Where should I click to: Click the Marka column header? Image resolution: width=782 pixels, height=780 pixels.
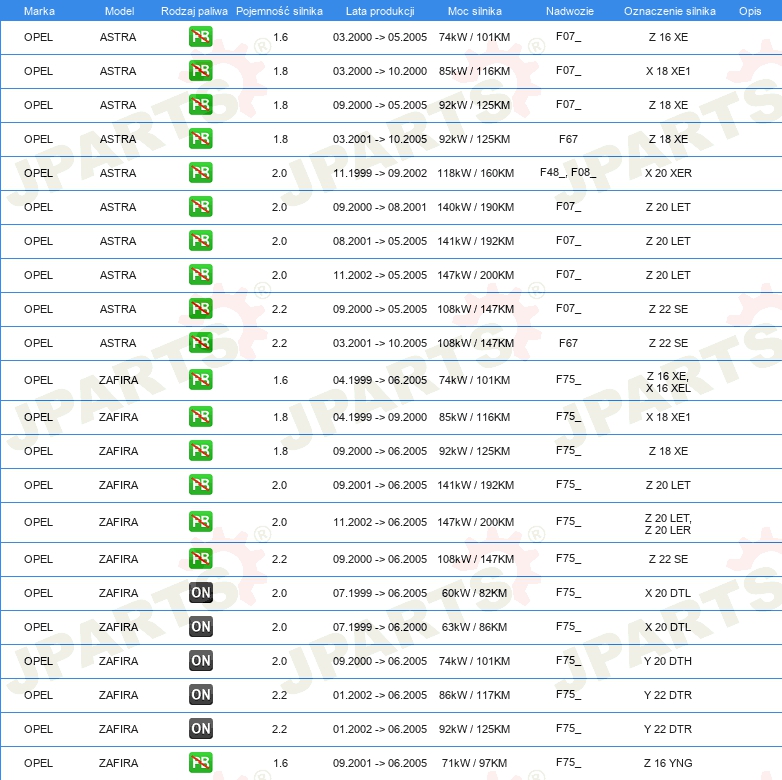[39, 11]
